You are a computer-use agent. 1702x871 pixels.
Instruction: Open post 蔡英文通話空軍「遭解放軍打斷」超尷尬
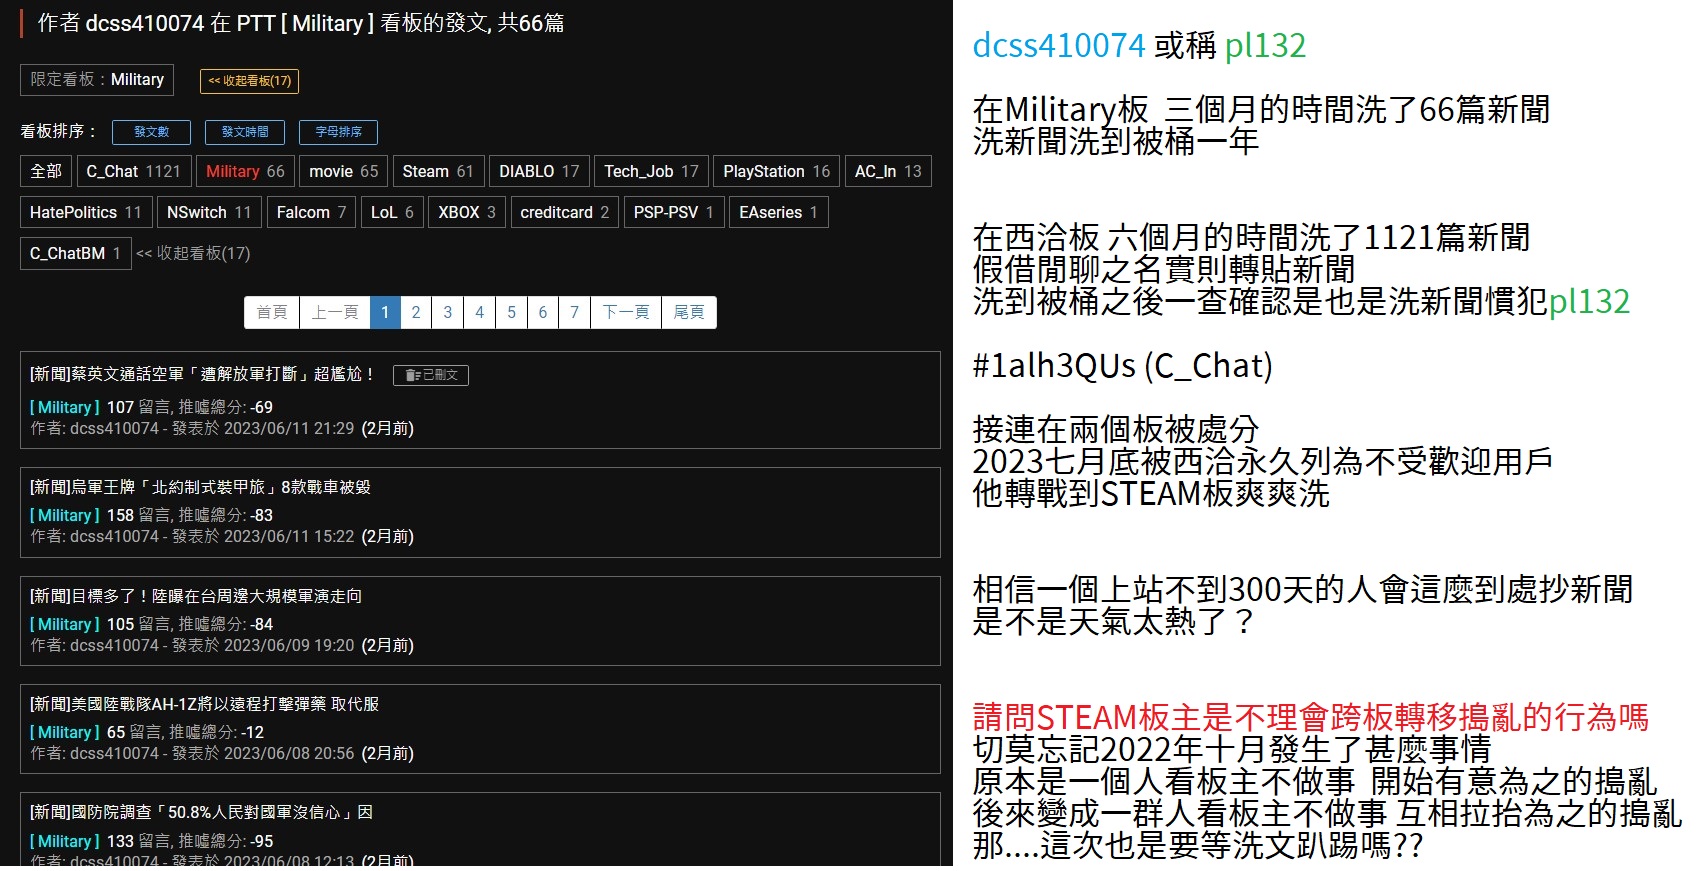[x=203, y=374]
